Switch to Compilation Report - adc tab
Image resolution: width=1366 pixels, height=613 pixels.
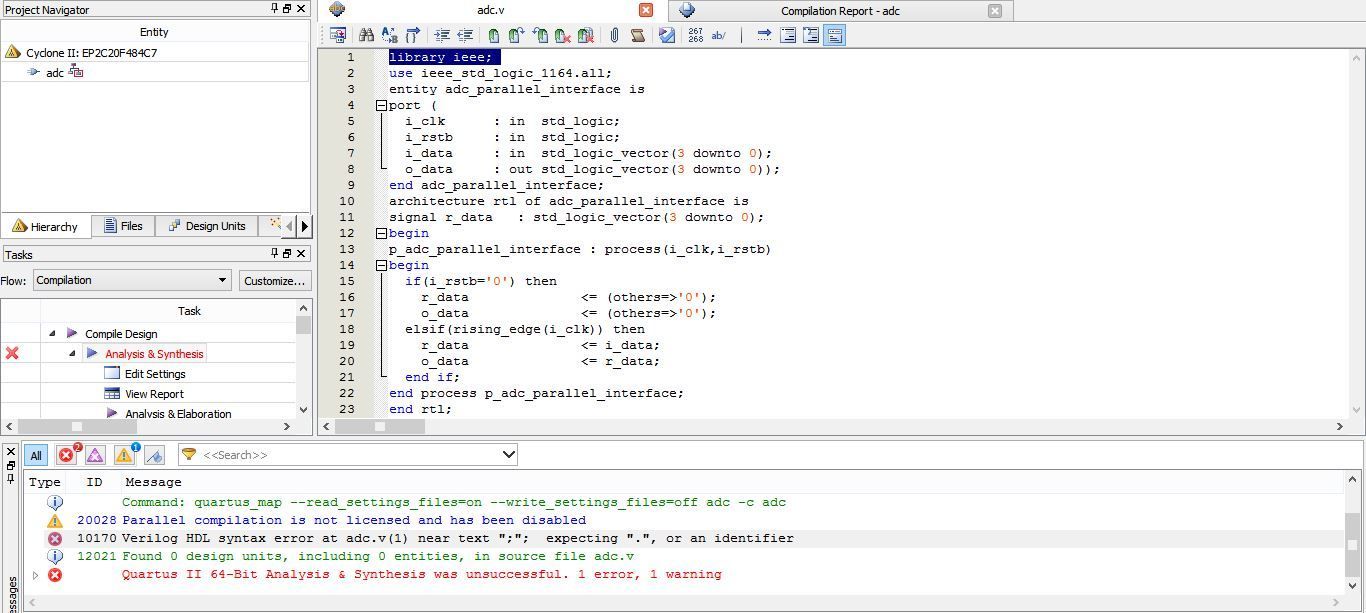click(x=840, y=10)
